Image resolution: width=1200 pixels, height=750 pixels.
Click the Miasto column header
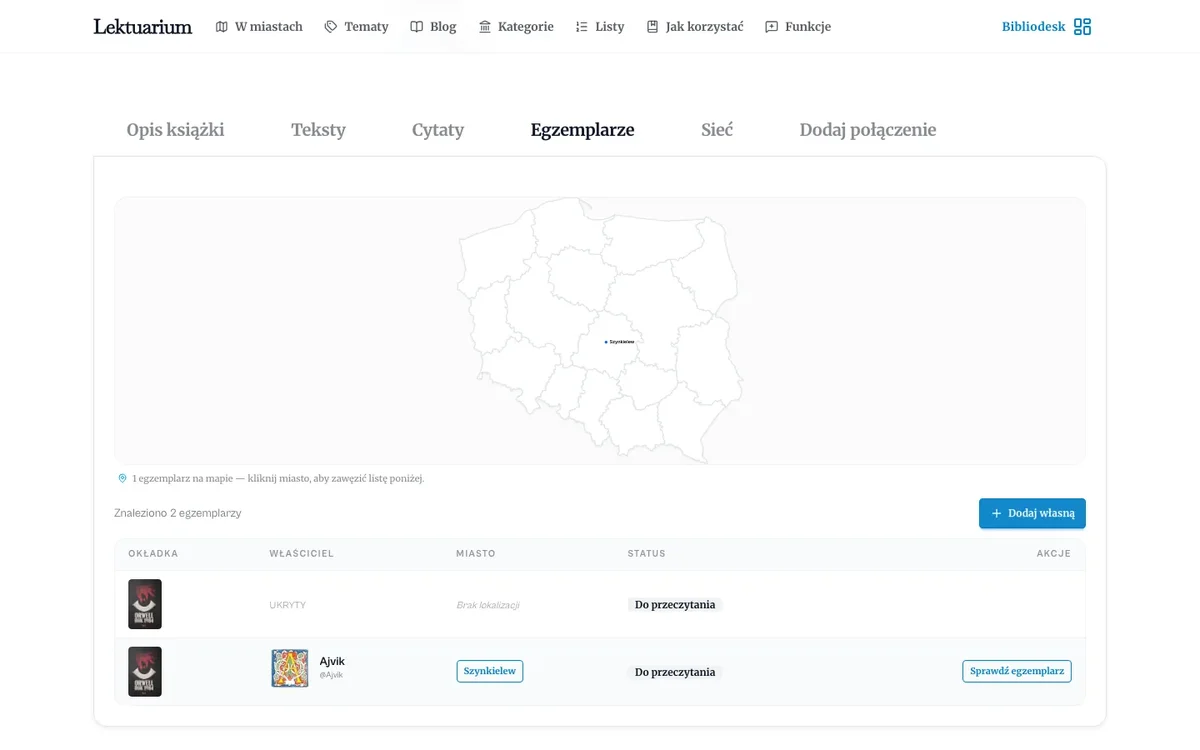tap(475, 554)
